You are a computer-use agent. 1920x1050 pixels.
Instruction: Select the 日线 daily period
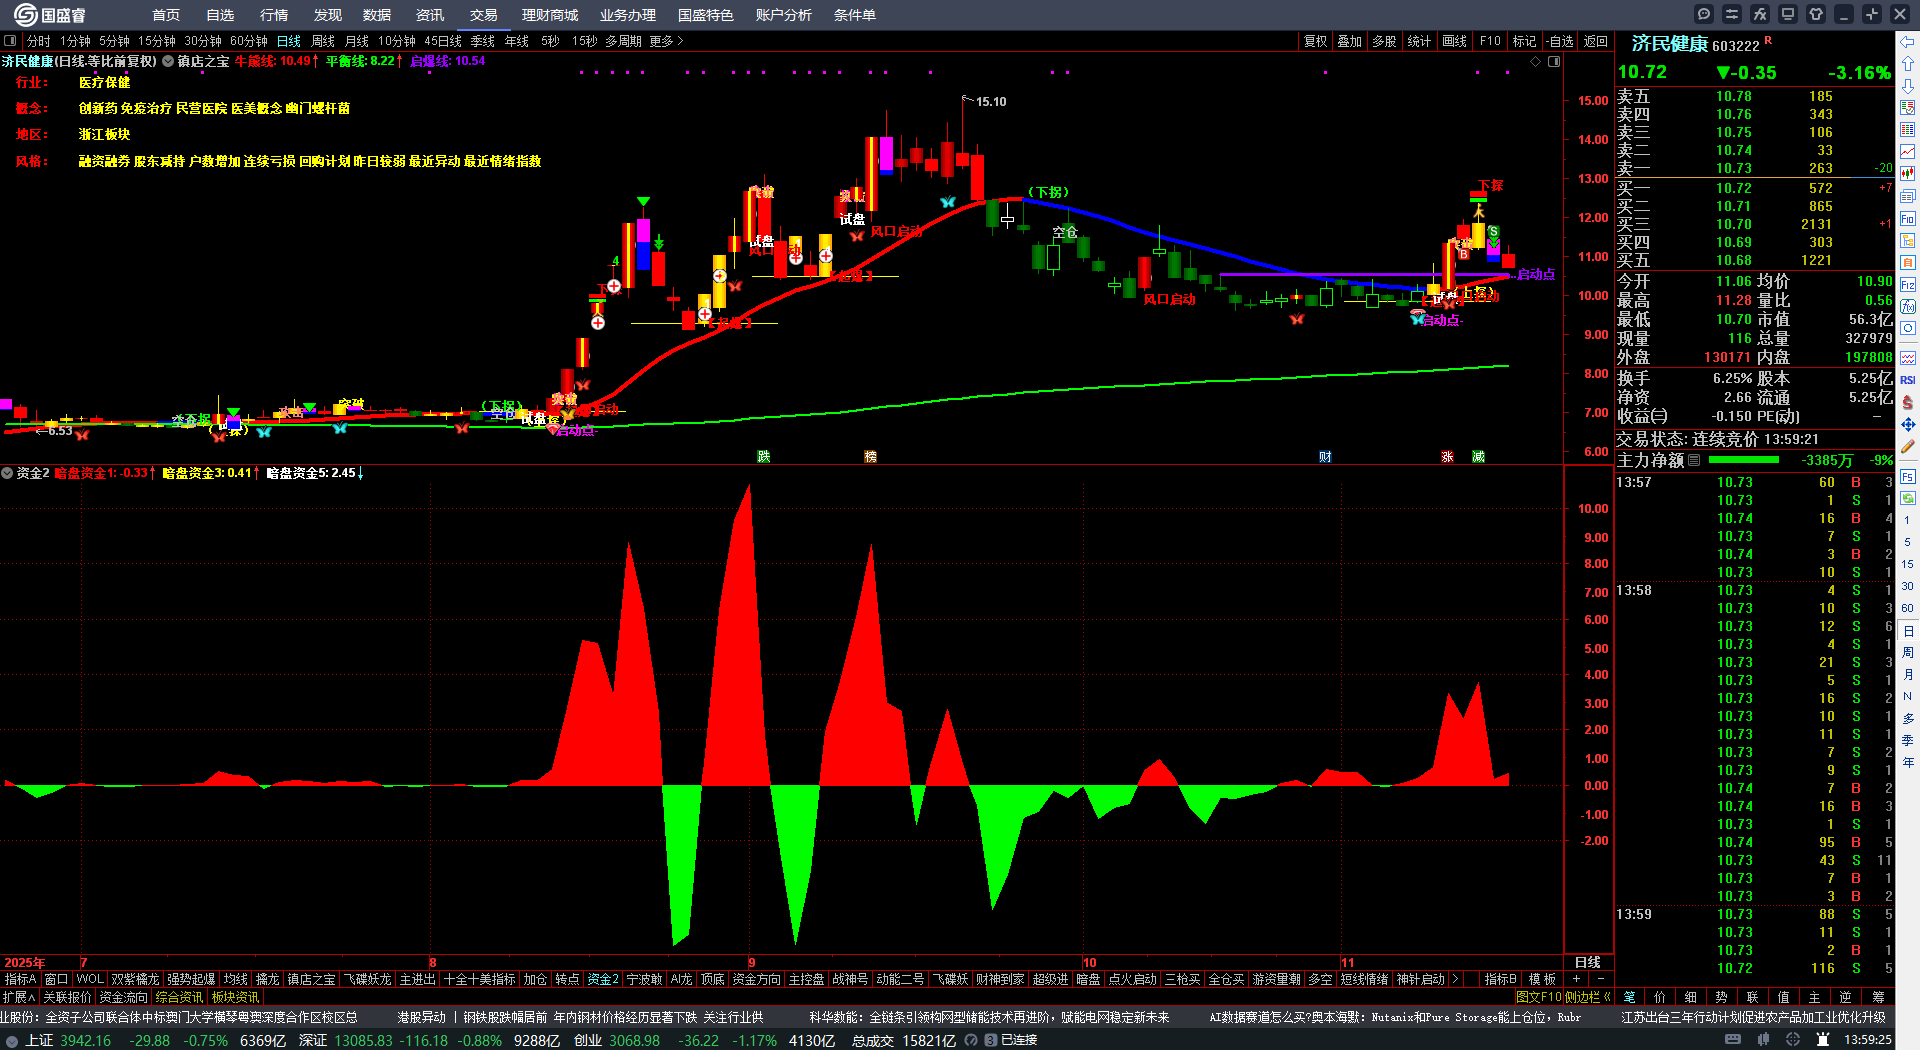[289, 41]
